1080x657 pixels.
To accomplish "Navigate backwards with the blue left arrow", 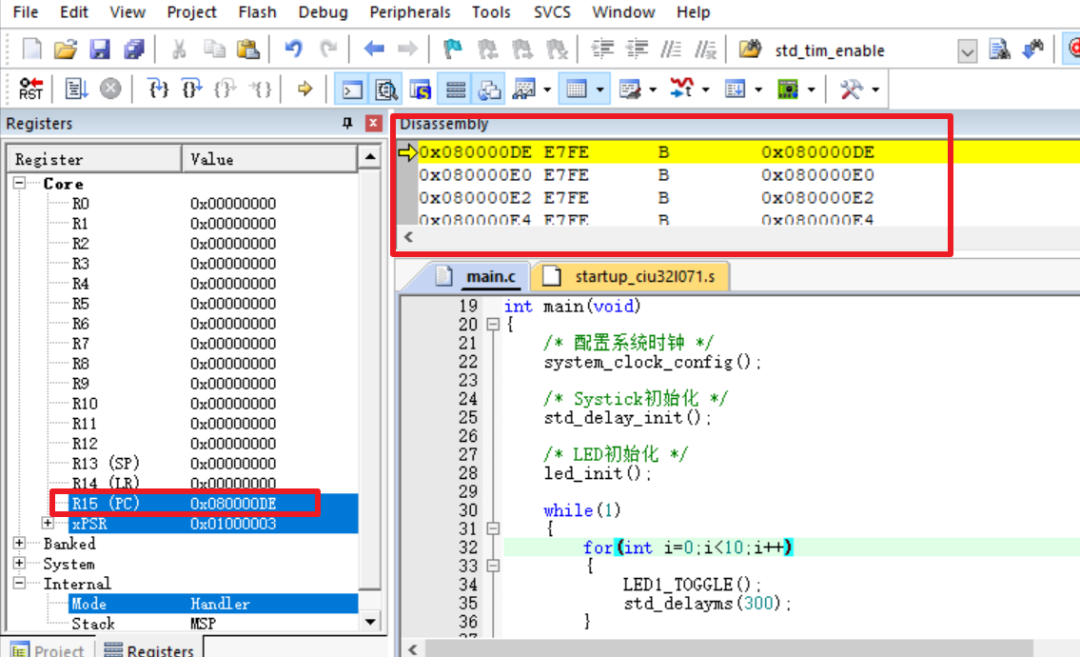I will [374, 49].
